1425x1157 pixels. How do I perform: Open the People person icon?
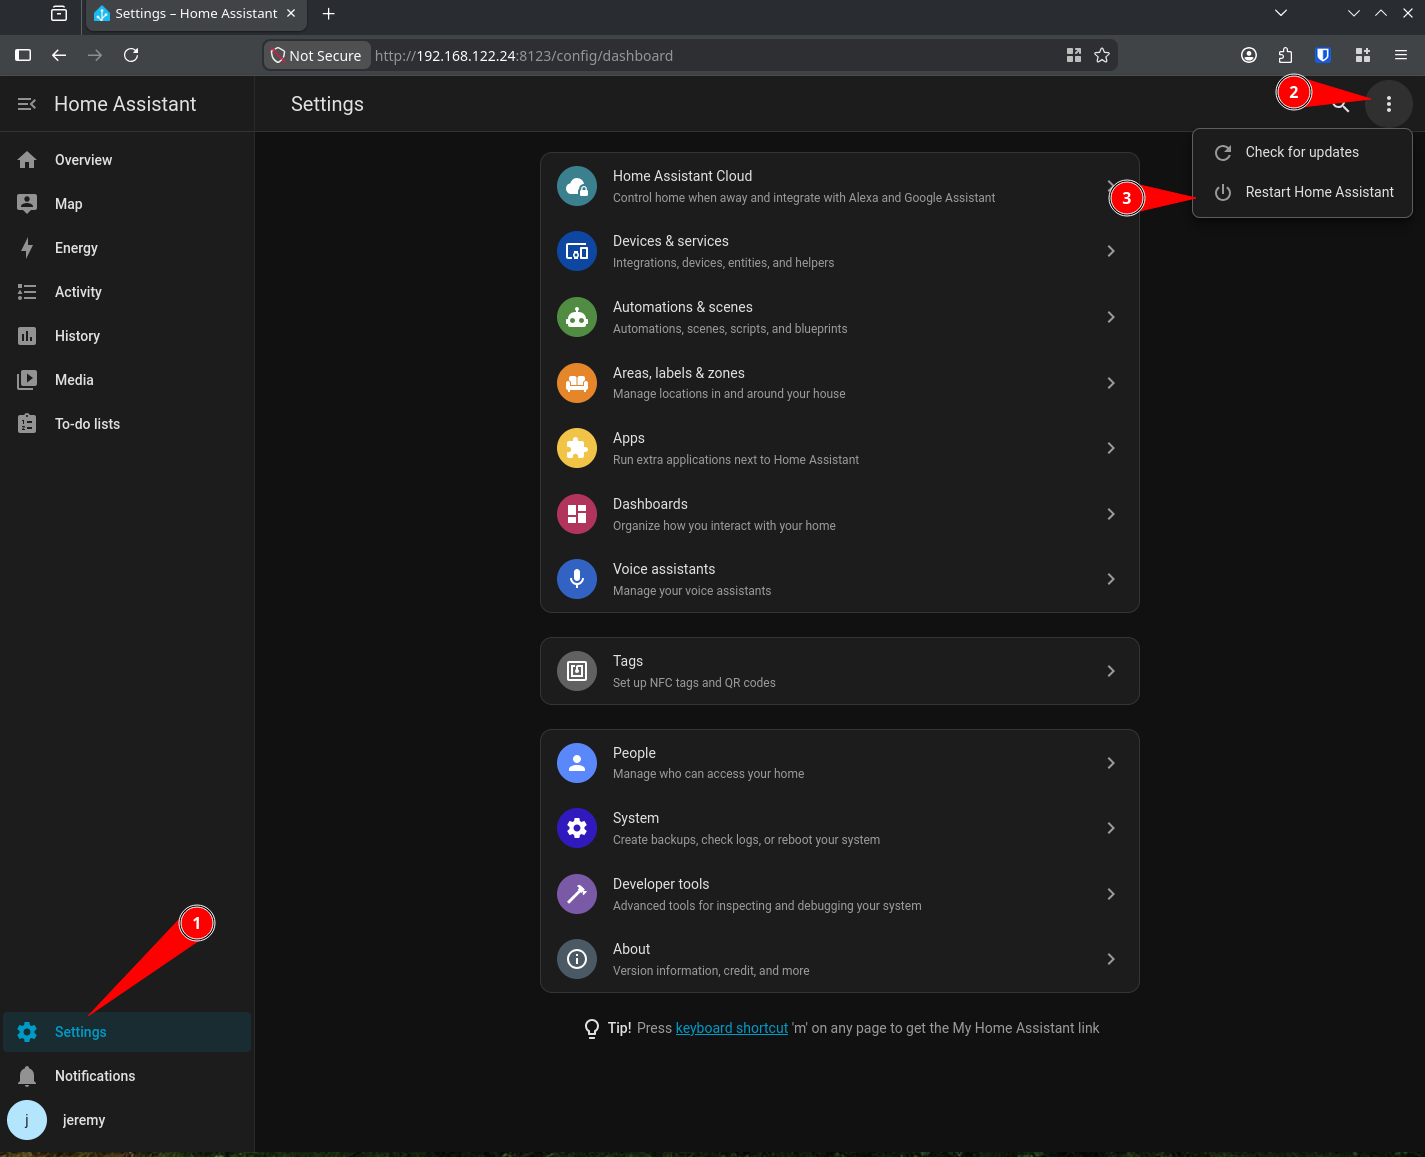pos(577,763)
